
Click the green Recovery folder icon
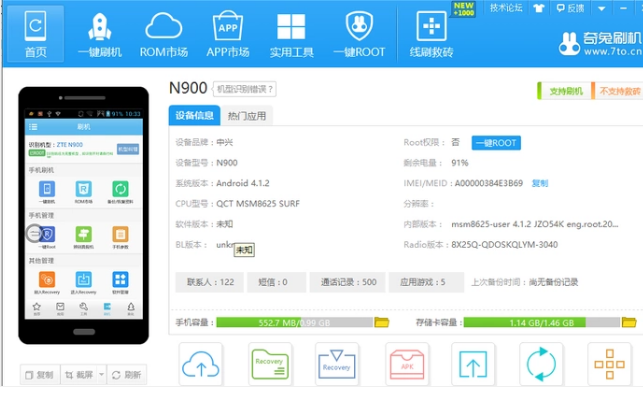270,364
